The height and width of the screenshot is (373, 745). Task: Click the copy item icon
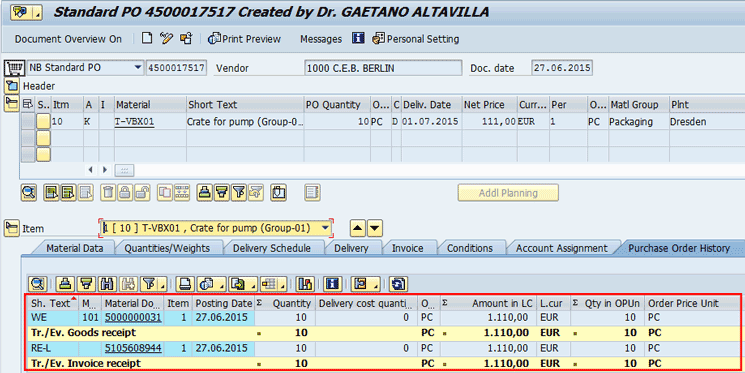(165, 192)
